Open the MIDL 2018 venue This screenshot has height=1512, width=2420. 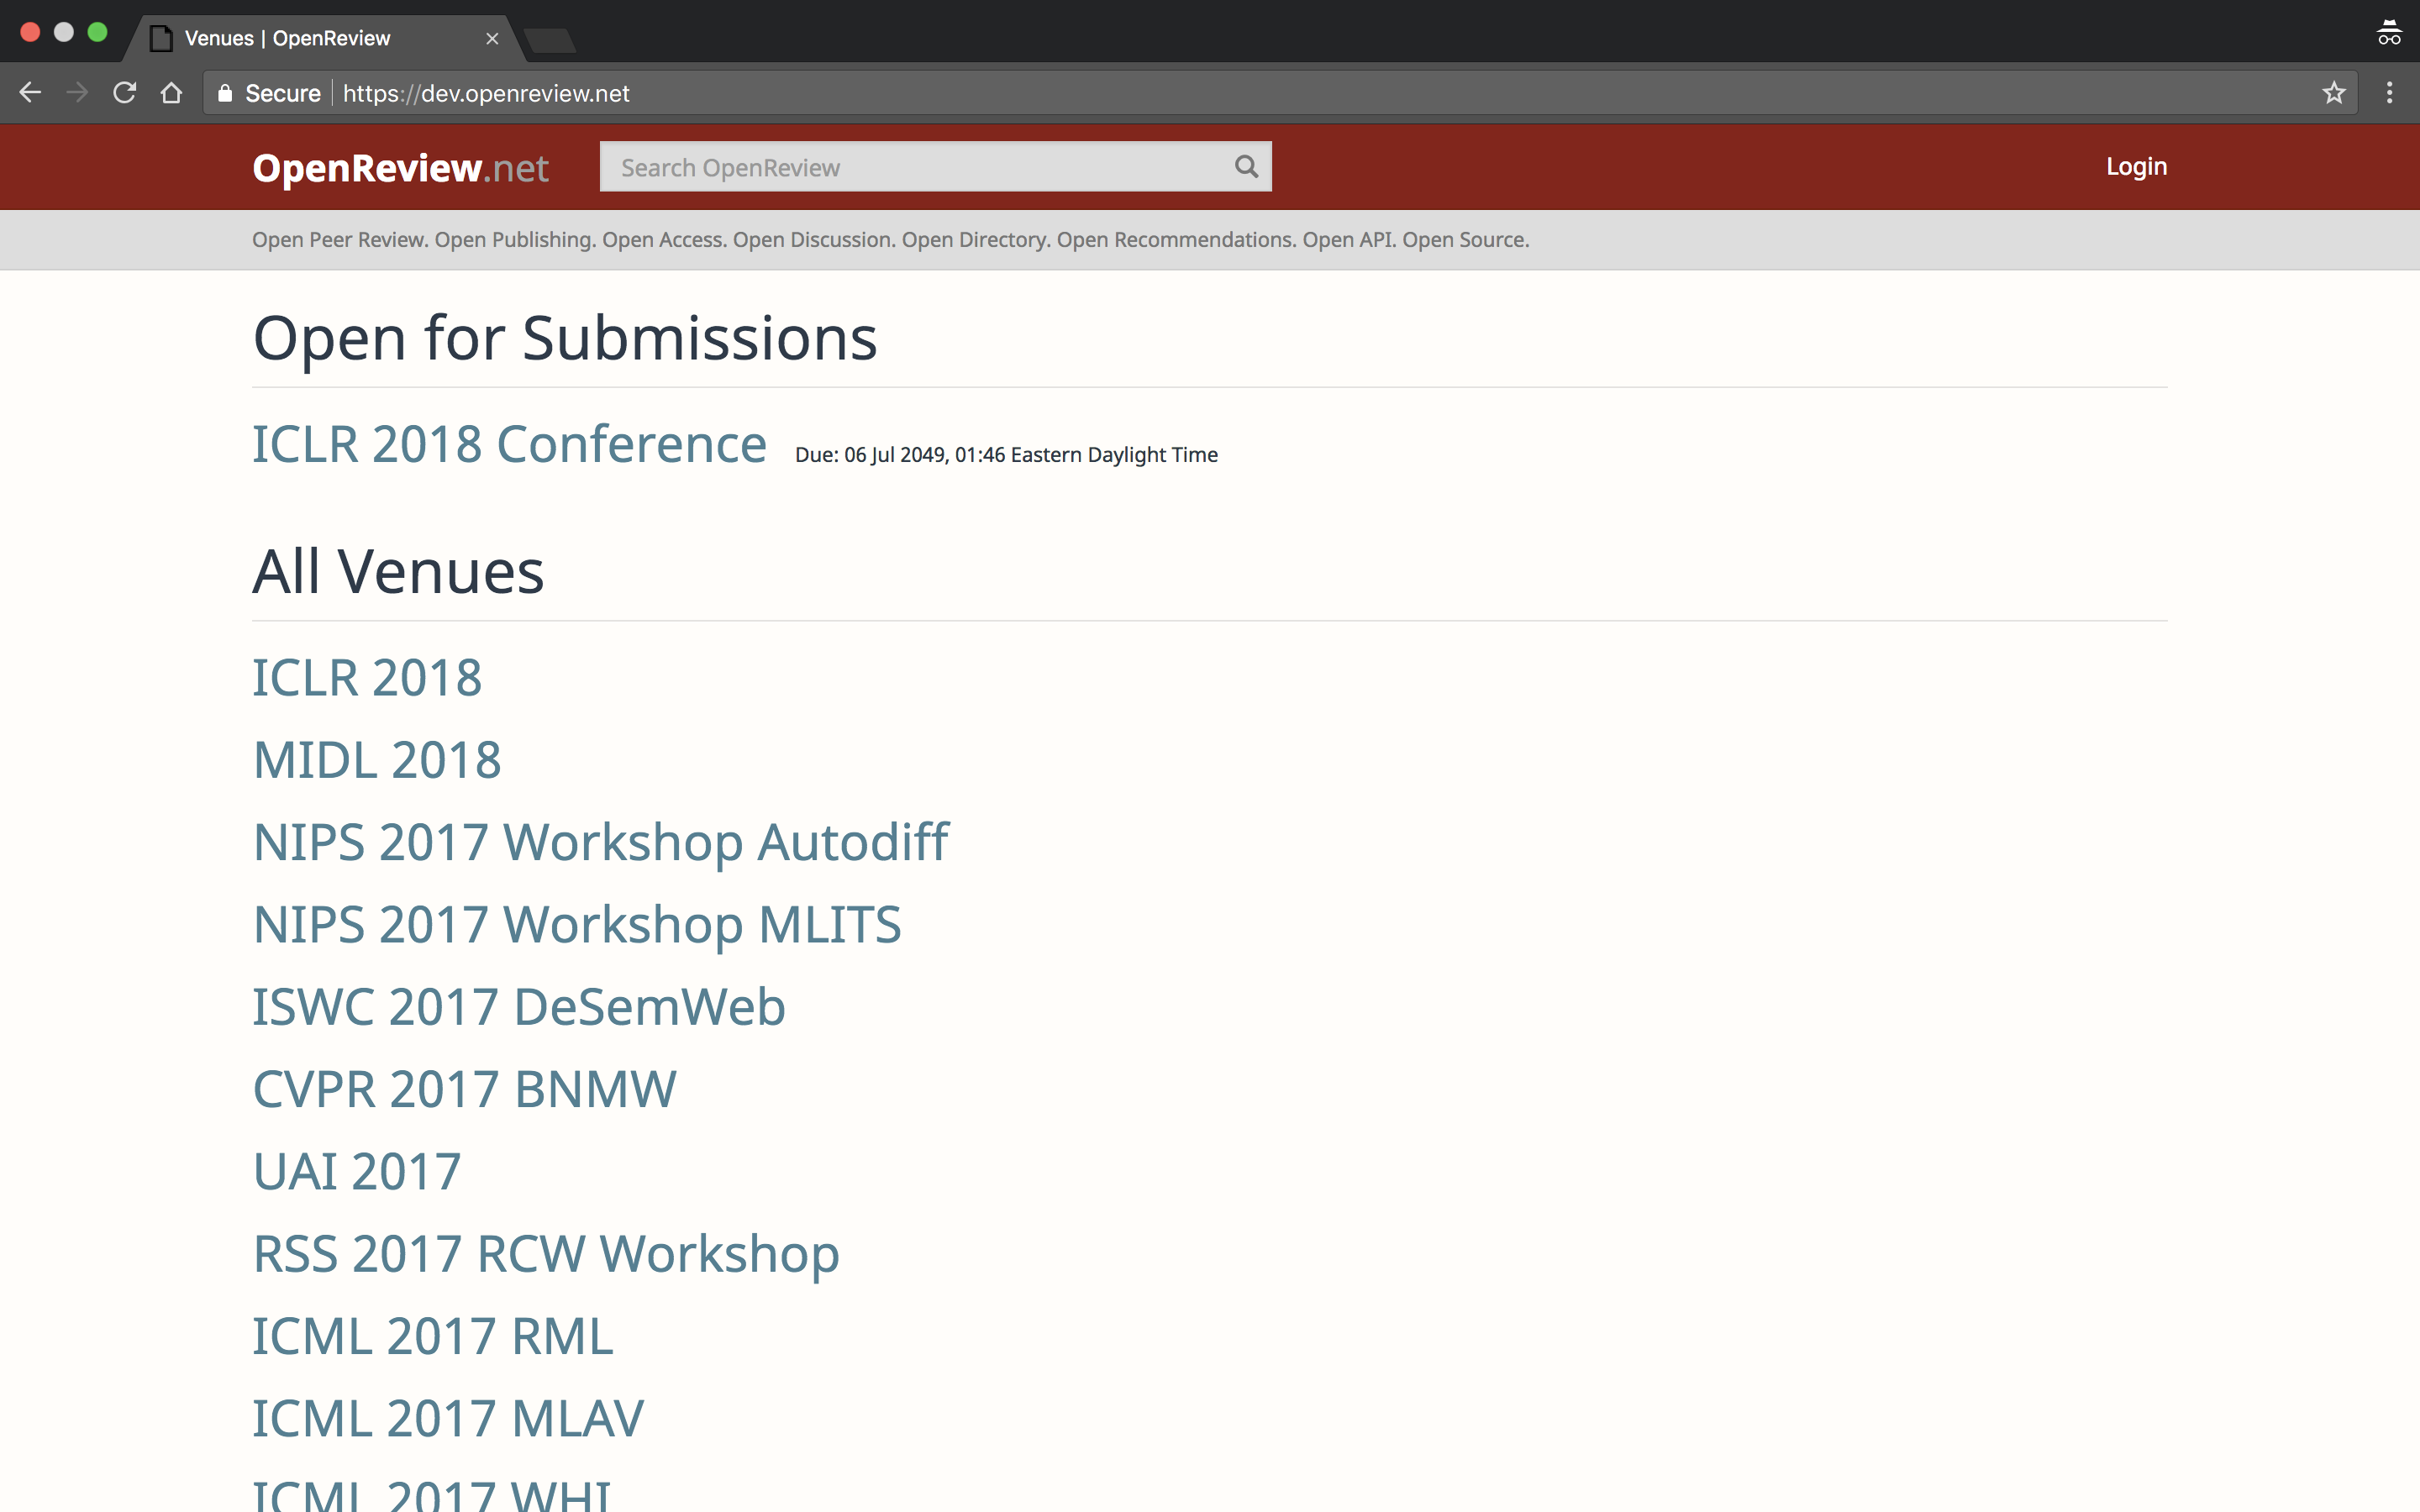point(377,760)
